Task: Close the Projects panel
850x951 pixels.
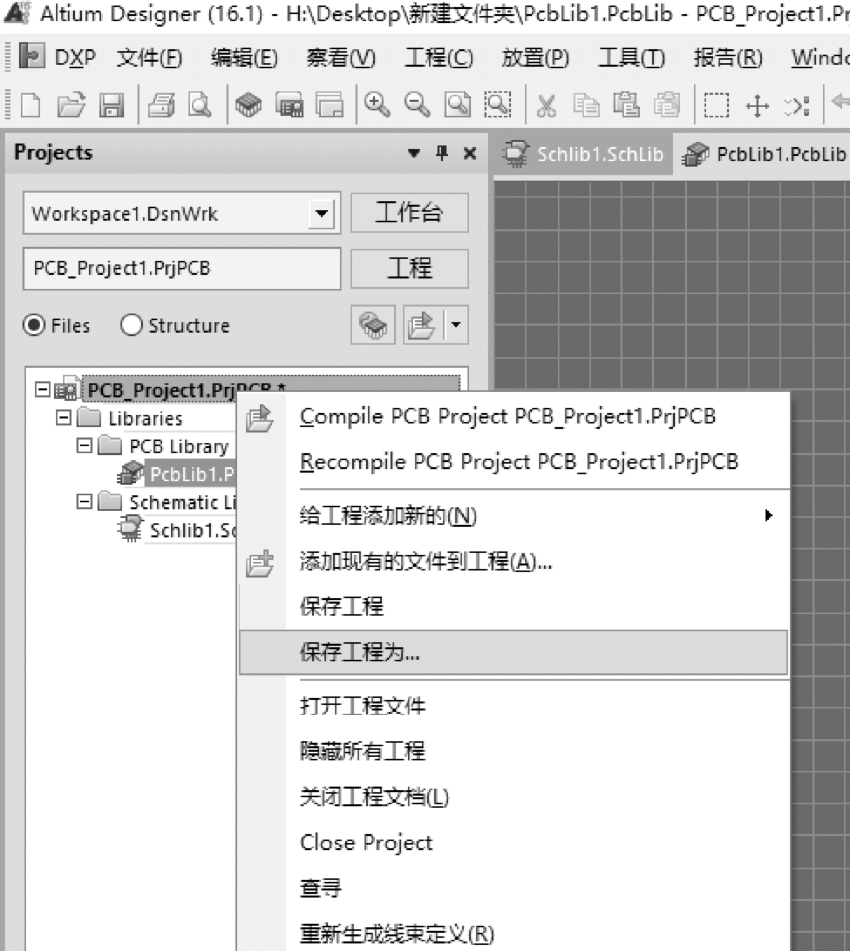Action: pos(470,153)
